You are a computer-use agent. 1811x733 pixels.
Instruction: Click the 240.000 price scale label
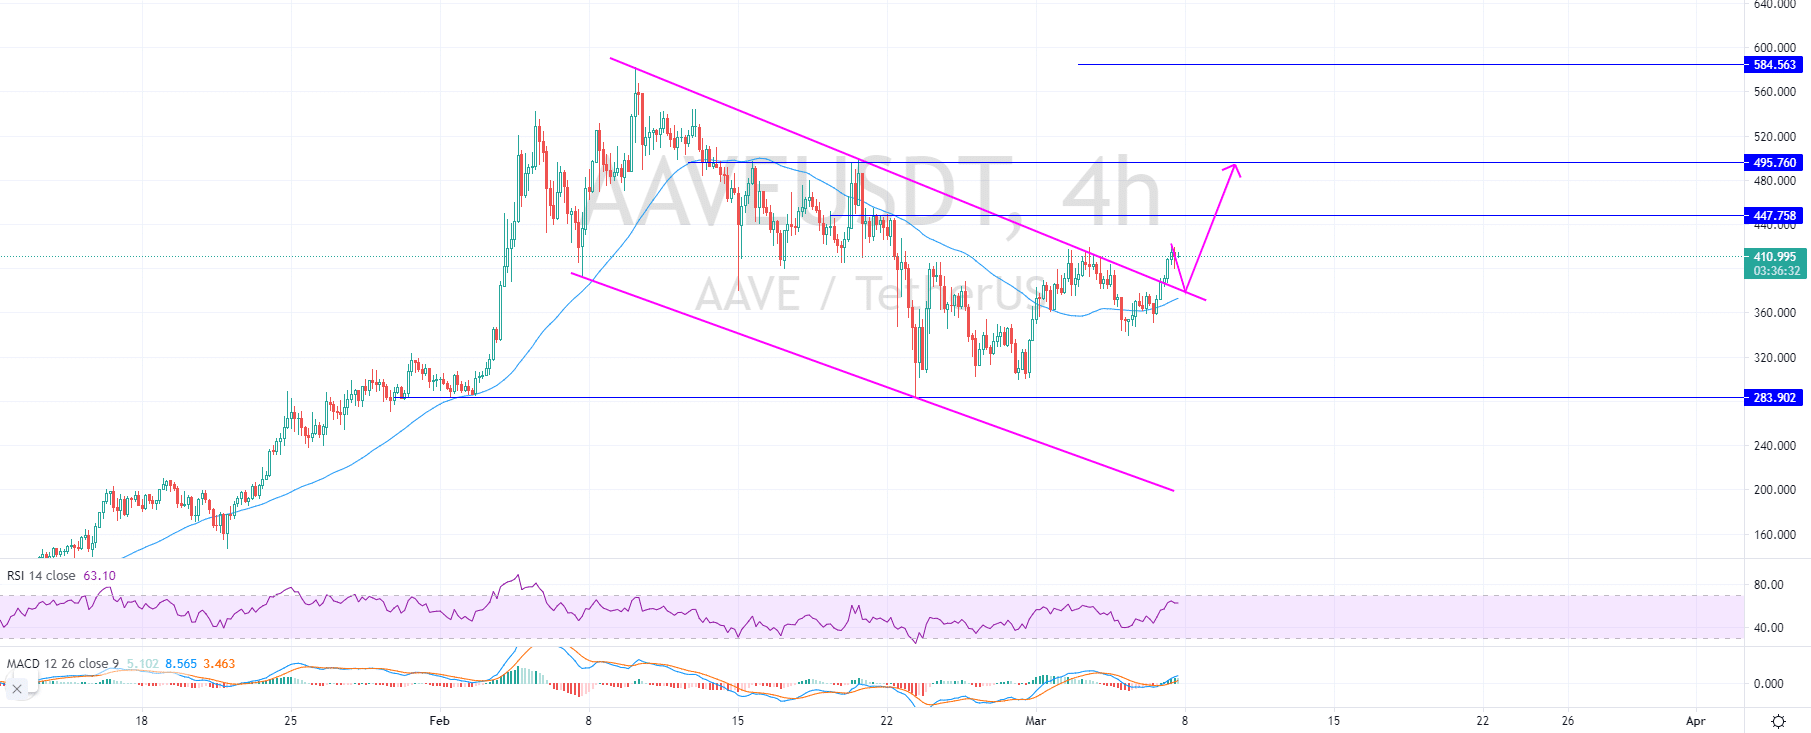(1775, 446)
